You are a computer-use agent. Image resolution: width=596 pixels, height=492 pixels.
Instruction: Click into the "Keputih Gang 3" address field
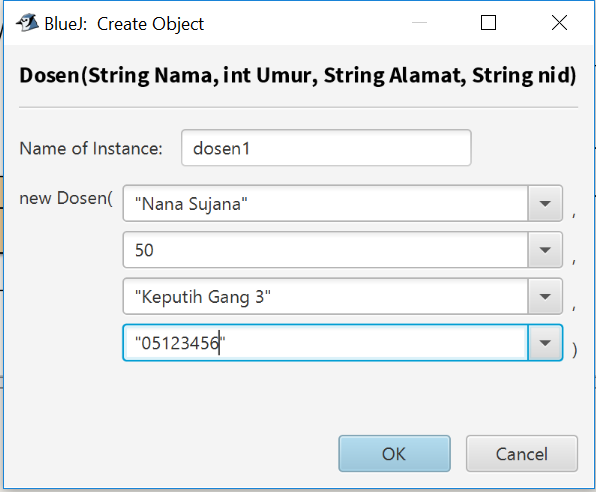tap(325, 296)
